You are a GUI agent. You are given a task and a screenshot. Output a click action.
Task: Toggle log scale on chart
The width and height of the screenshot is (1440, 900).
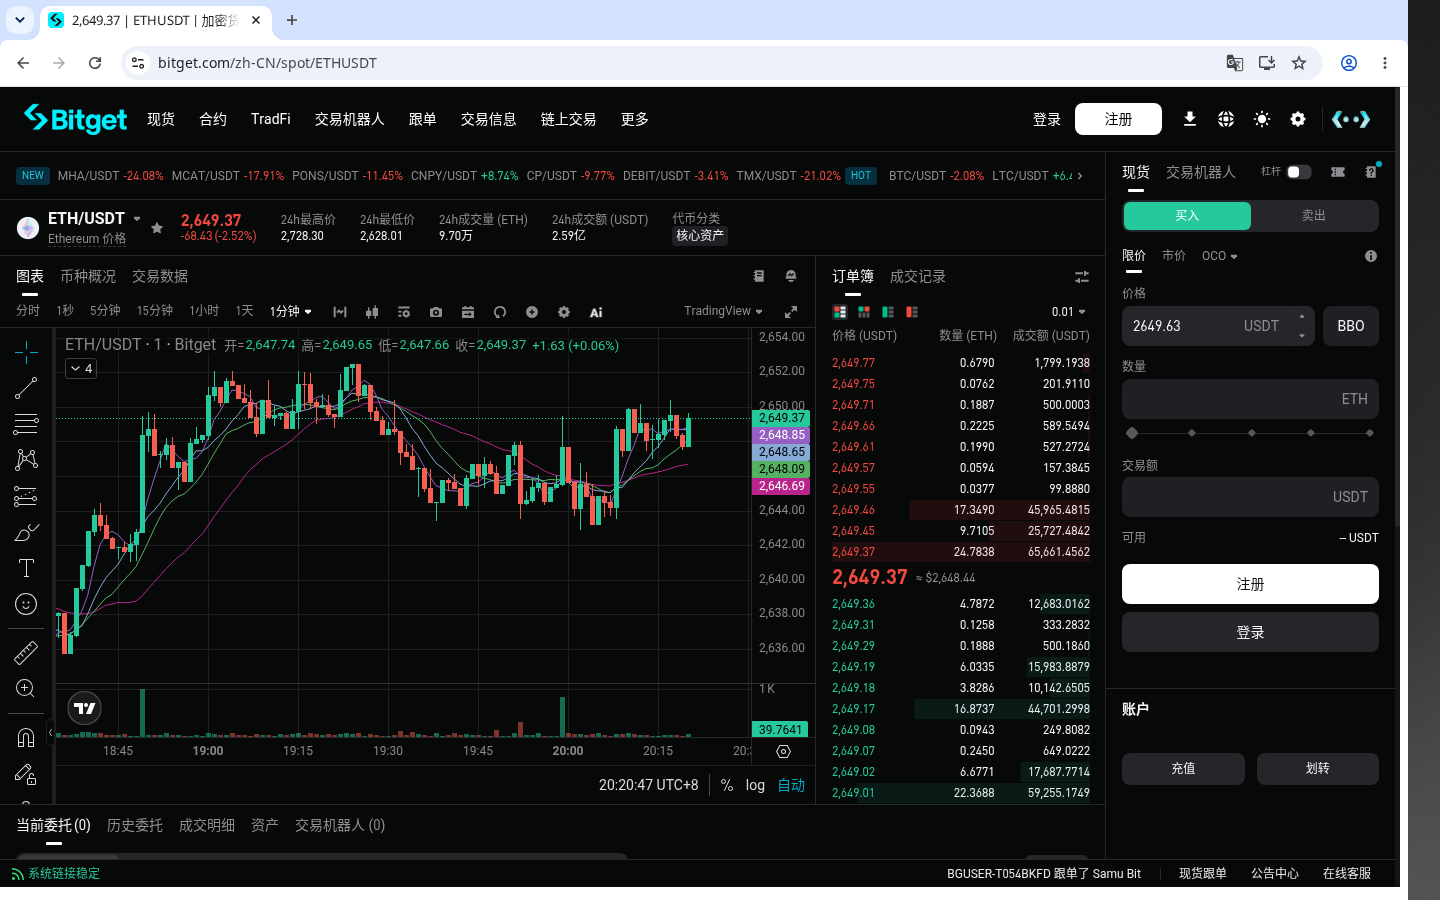755,785
